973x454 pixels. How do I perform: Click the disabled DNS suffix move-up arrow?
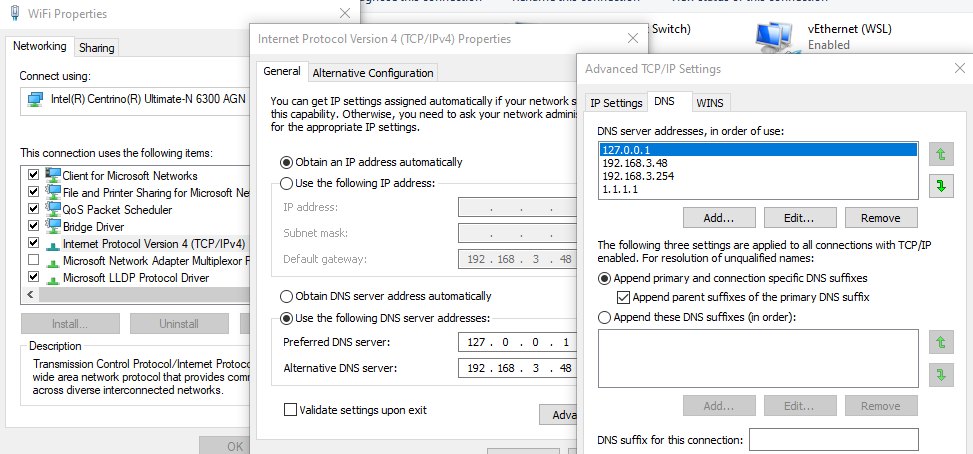(x=941, y=342)
